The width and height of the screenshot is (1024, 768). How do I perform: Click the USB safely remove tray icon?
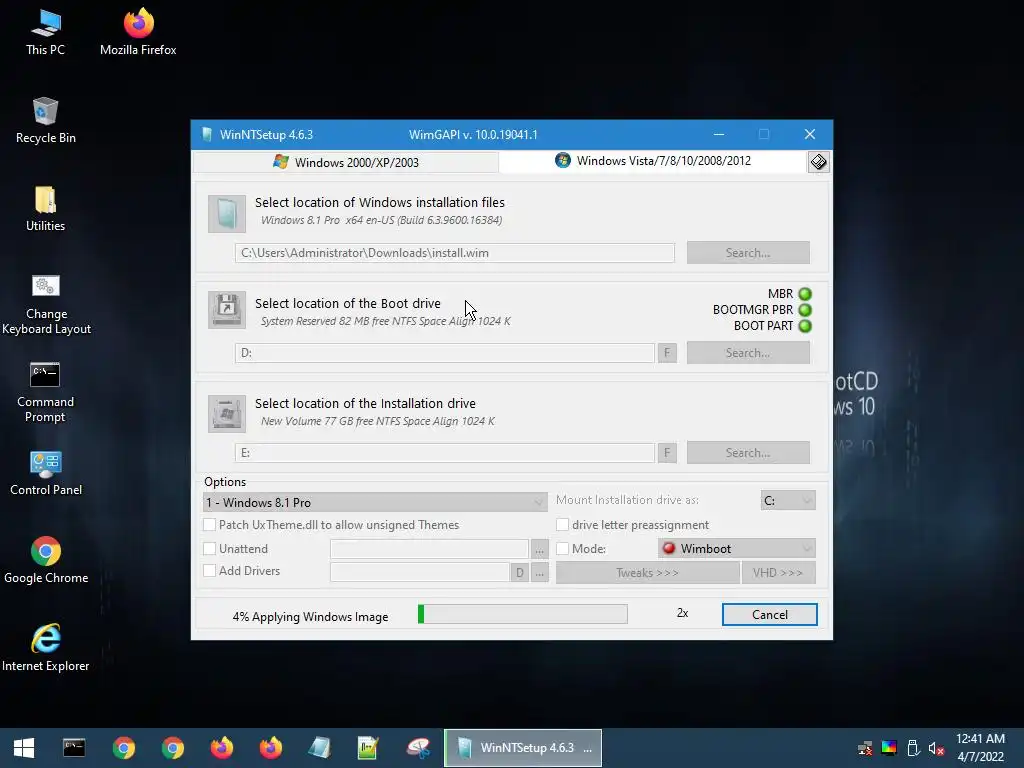coord(913,748)
